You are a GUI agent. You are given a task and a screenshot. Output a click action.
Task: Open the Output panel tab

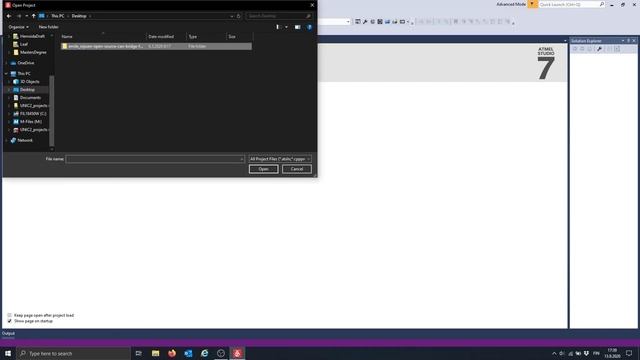tap(8, 333)
